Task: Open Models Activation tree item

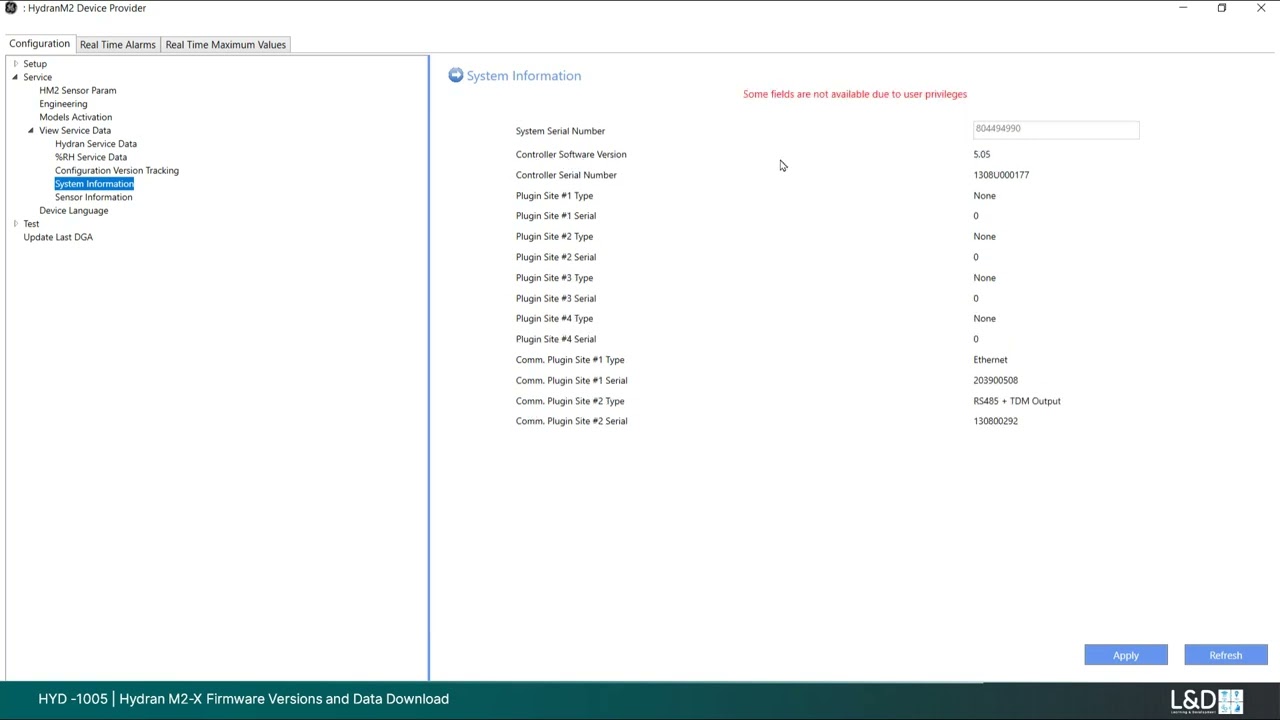Action: (x=76, y=117)
